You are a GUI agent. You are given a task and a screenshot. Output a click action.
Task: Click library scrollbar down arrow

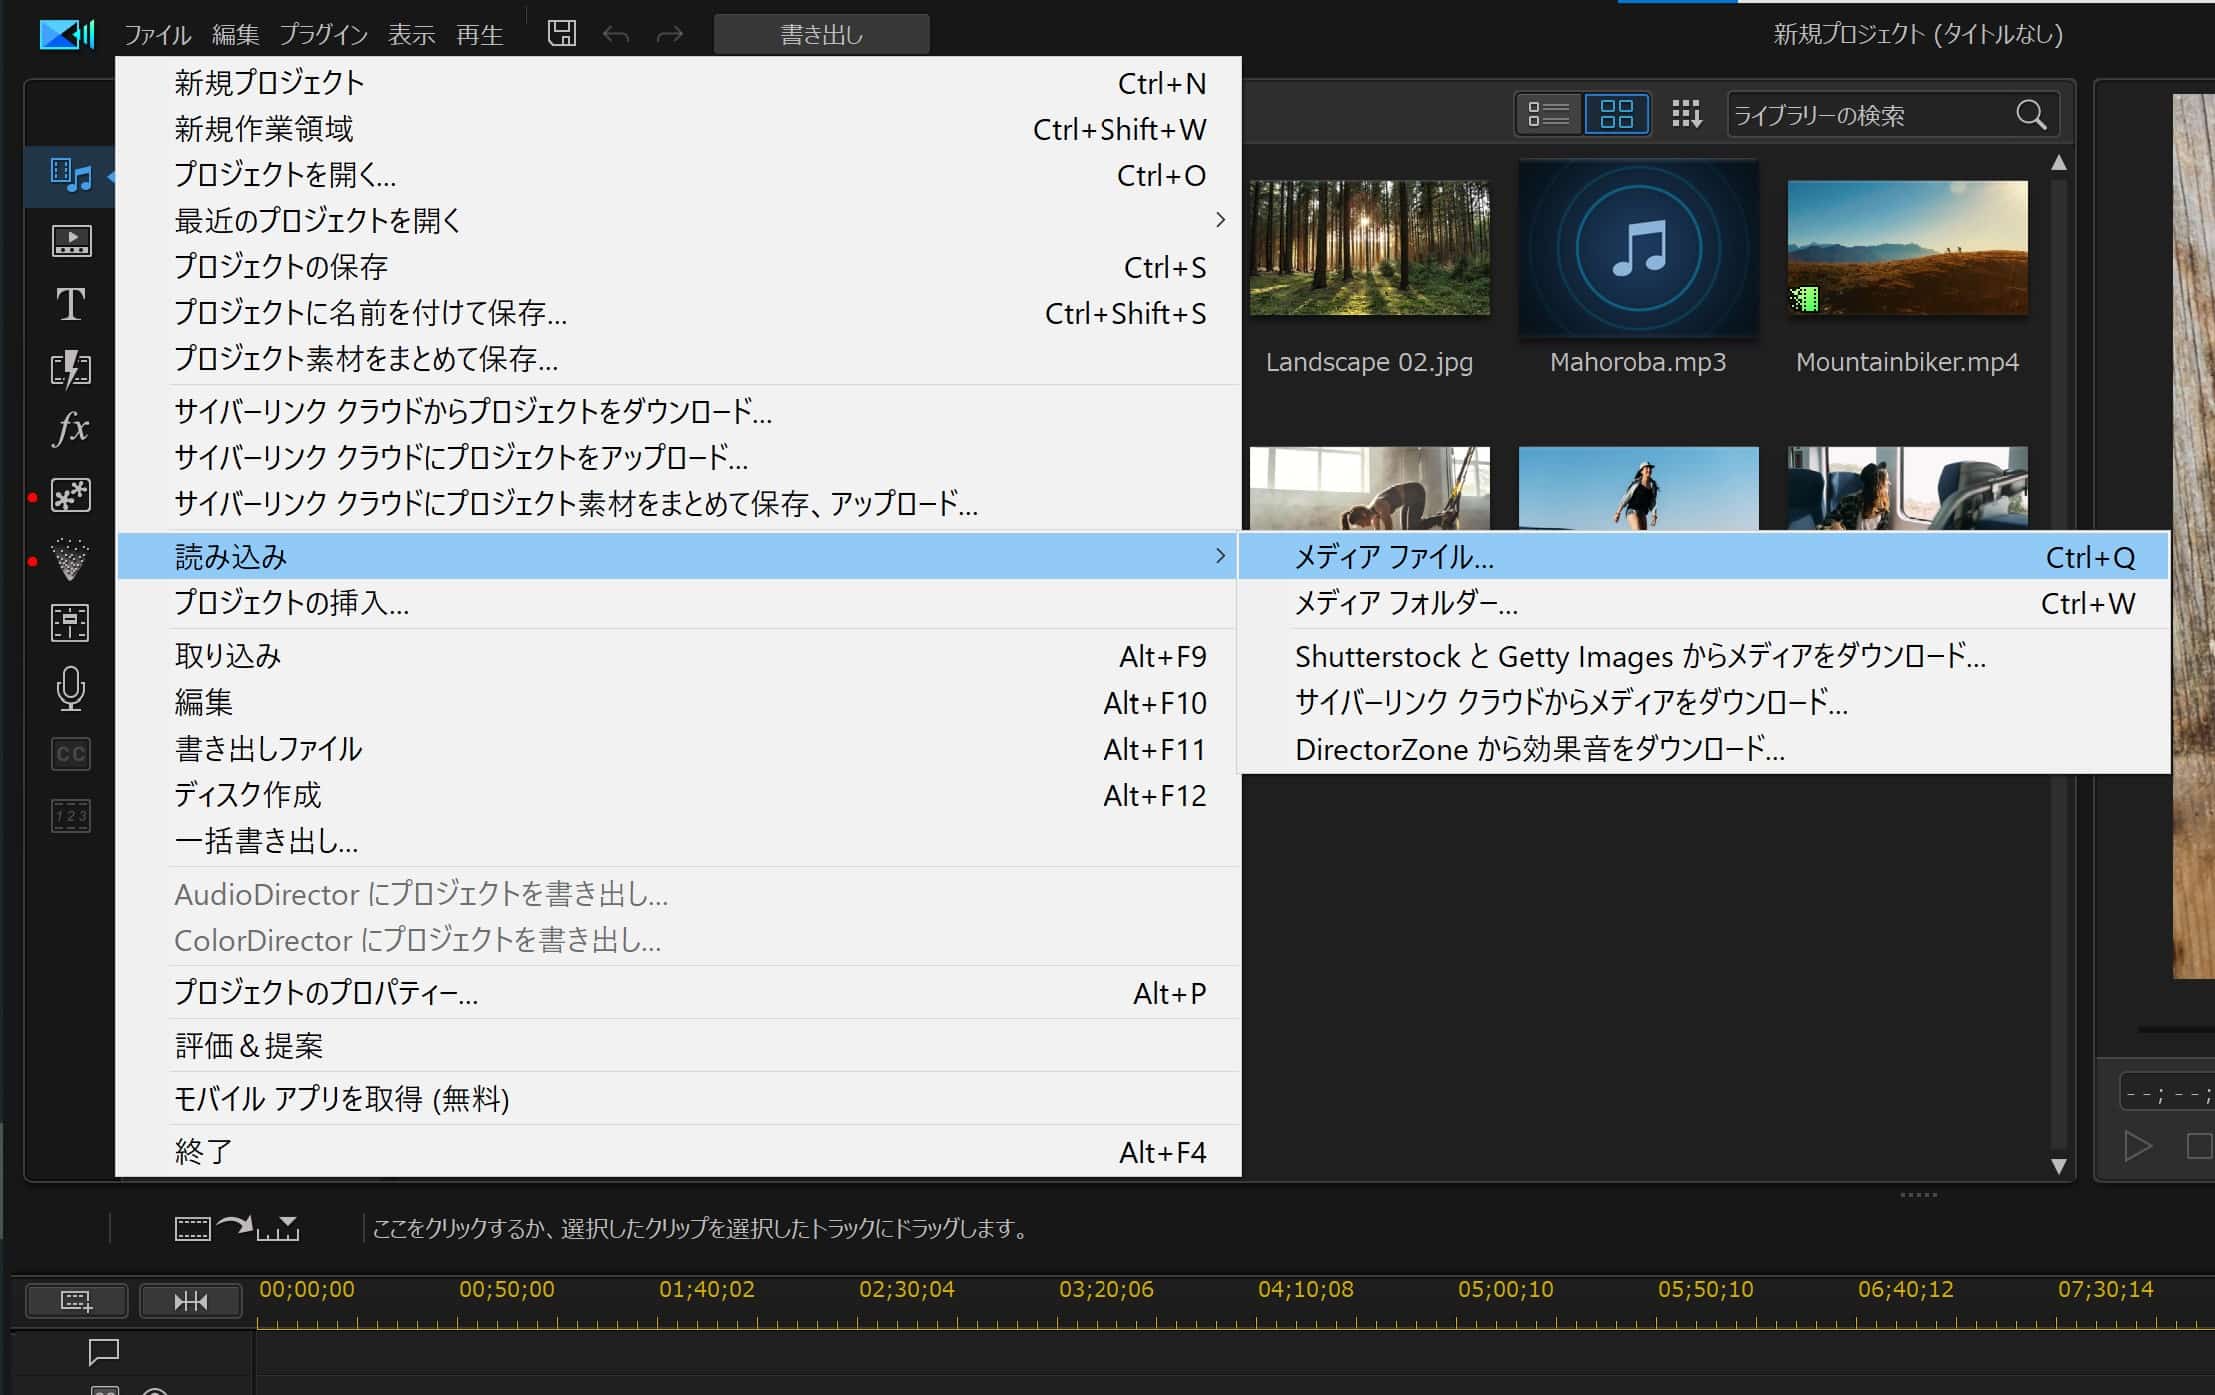(x=2058, y=1166)
